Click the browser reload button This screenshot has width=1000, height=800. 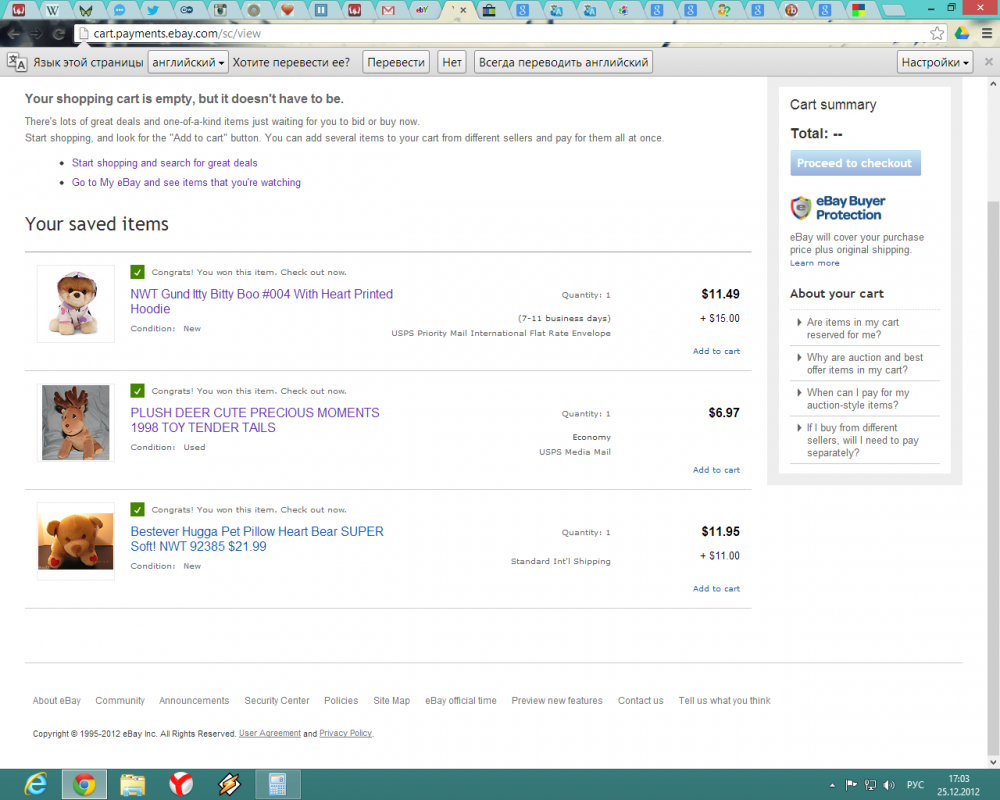pyautogui.click(x=59, y=34)
